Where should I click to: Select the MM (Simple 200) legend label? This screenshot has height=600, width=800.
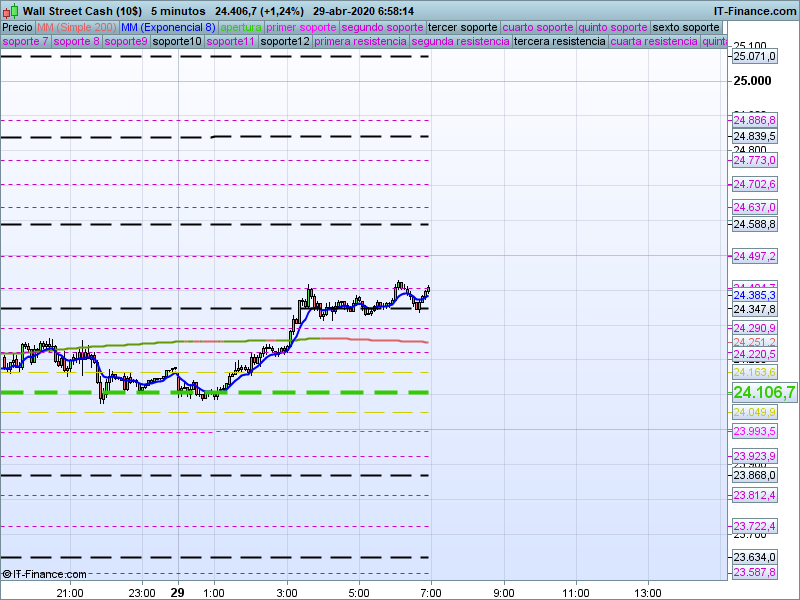pyautogui.click(x=77, y=28)
